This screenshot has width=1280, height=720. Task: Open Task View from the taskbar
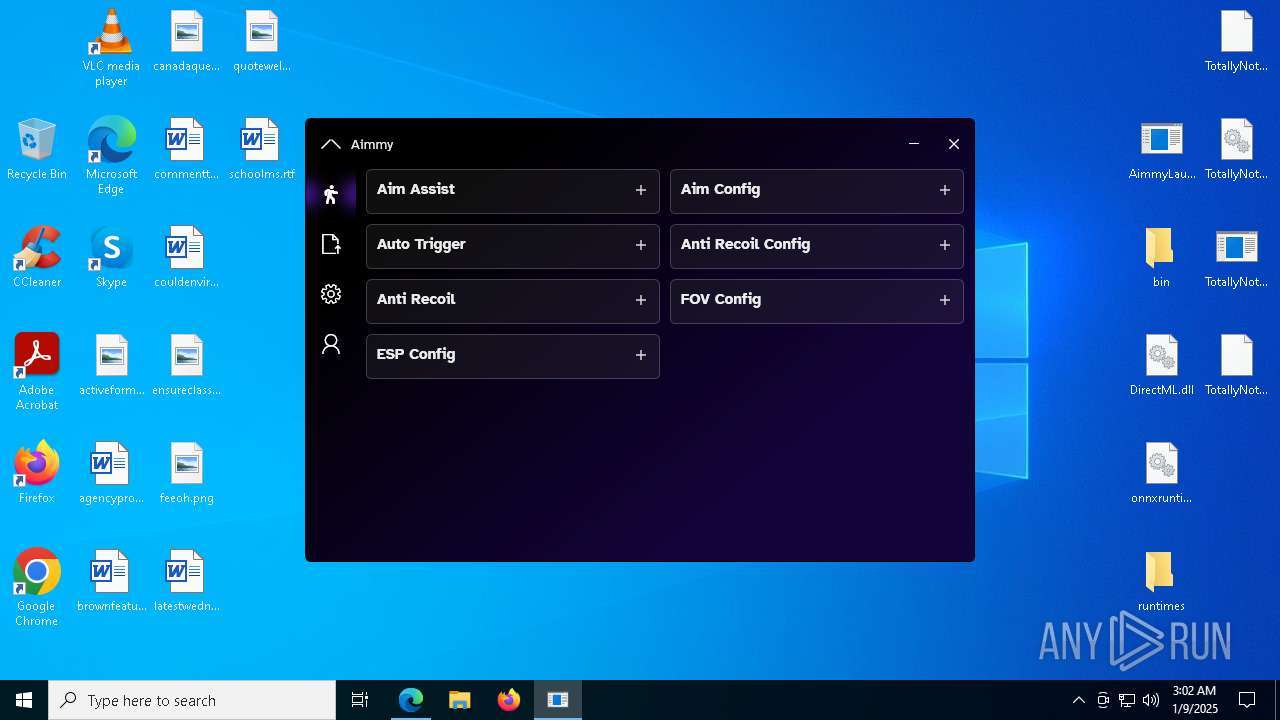click(x=360, y=700)
